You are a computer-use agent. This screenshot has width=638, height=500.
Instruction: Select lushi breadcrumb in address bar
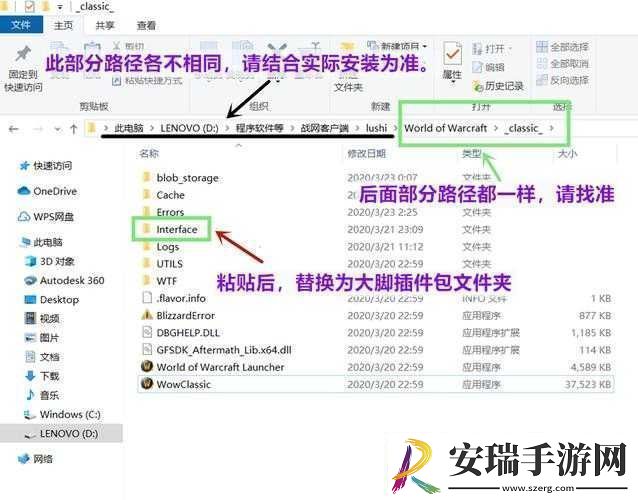(376, 128)
